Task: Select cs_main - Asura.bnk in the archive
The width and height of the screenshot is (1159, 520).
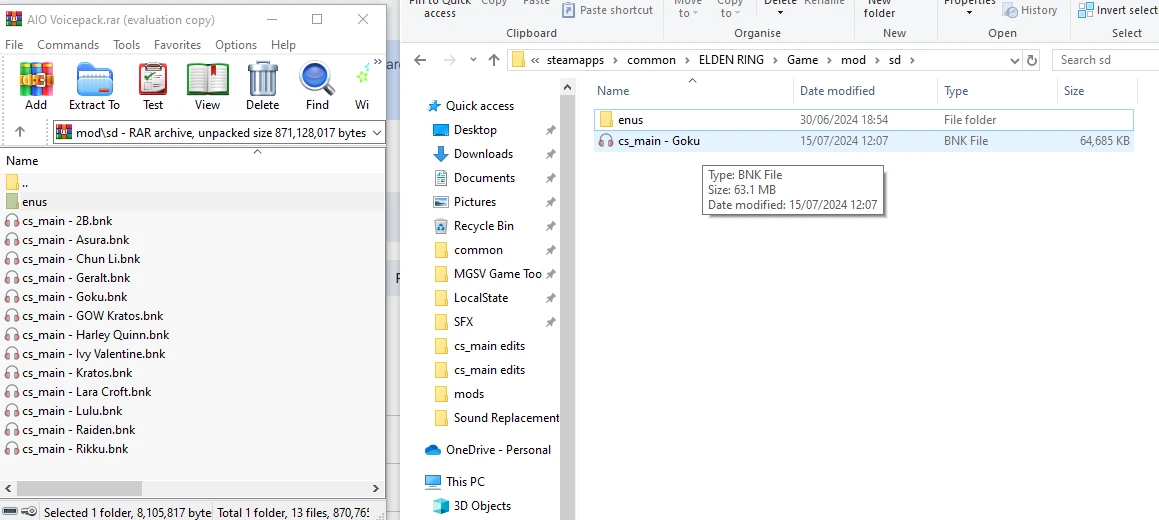Action: 67,239
